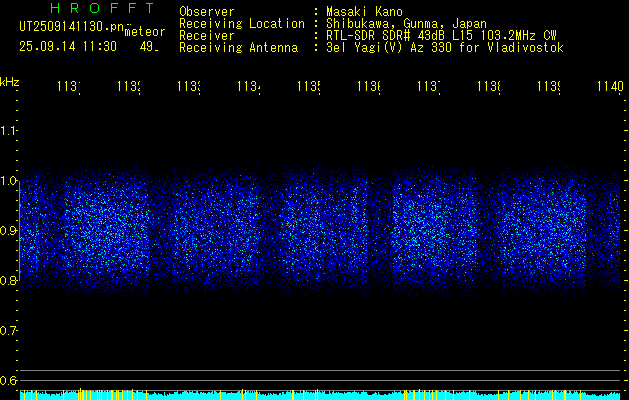Click the kHz axis unit label
Viewport: 629px width, 400px height.
pos(10,83)
